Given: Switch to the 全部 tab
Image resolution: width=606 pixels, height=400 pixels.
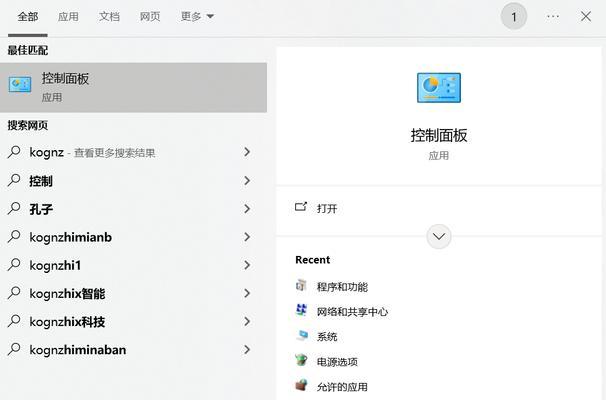Looking at the screenshot, I should tap(27, 17).
